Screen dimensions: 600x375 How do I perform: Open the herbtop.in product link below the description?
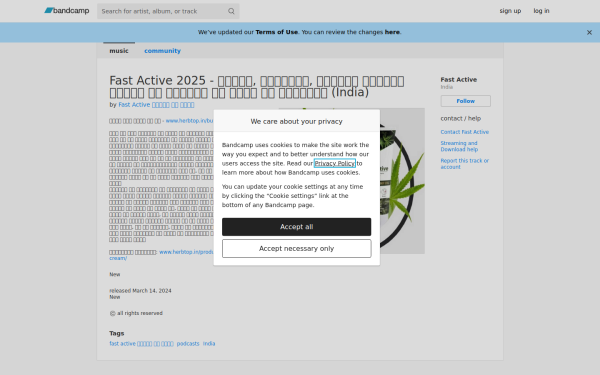pos(186,252)
